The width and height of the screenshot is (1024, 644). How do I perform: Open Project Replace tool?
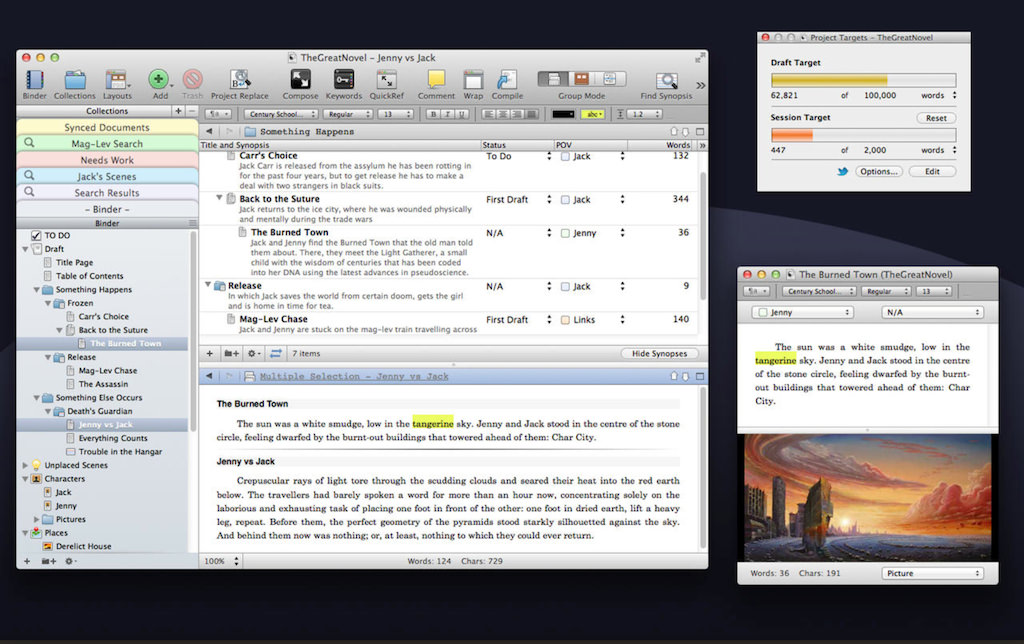240,80
